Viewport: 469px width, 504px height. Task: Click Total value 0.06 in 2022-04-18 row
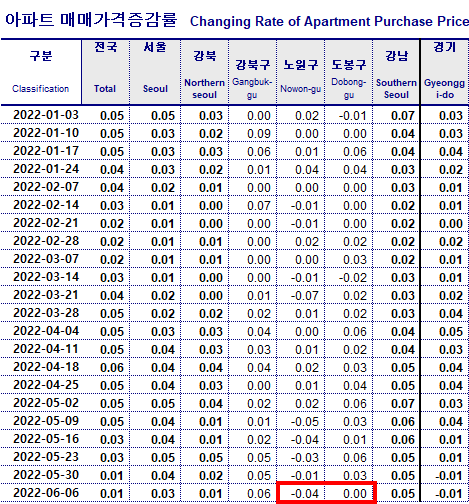[x=112, y=368]
